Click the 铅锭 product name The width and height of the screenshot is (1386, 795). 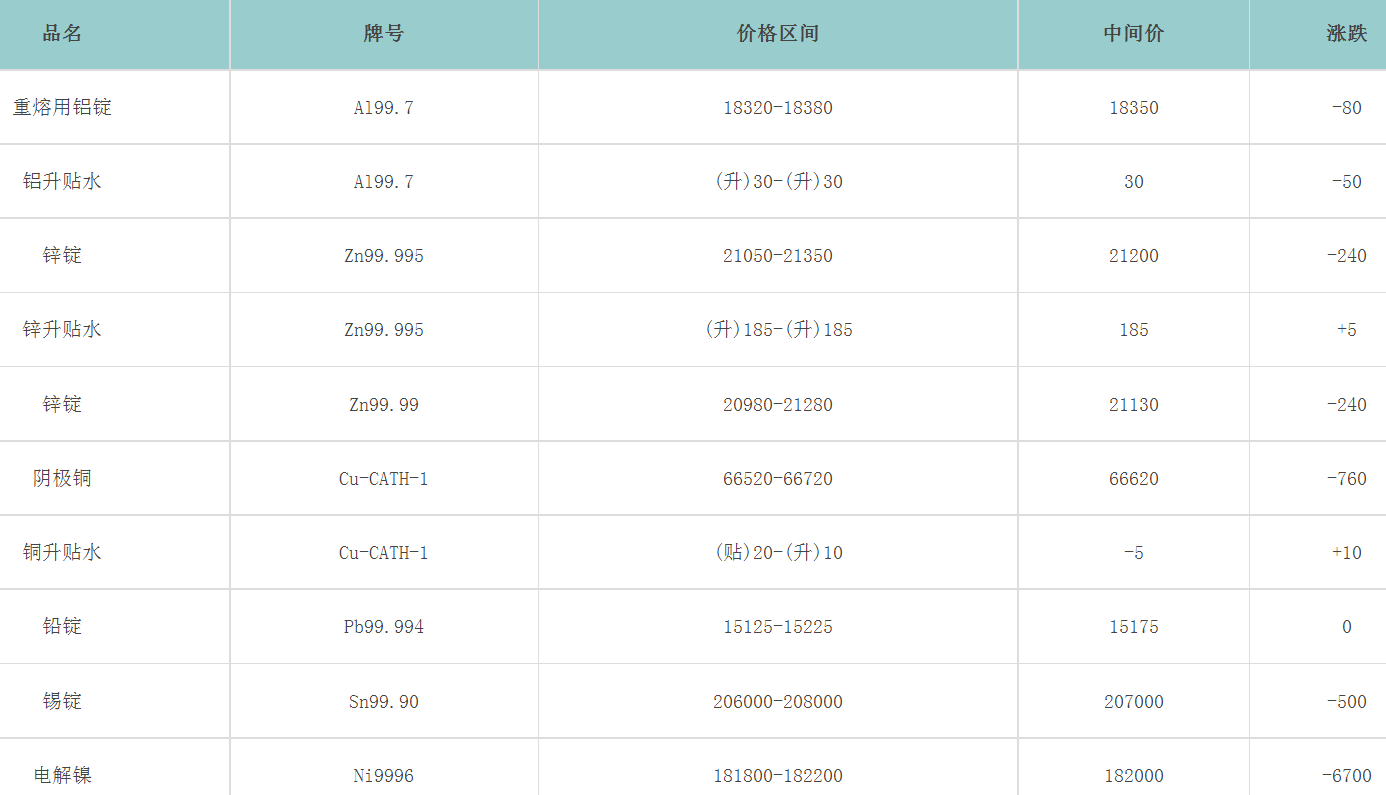click(x=62, y=627)
